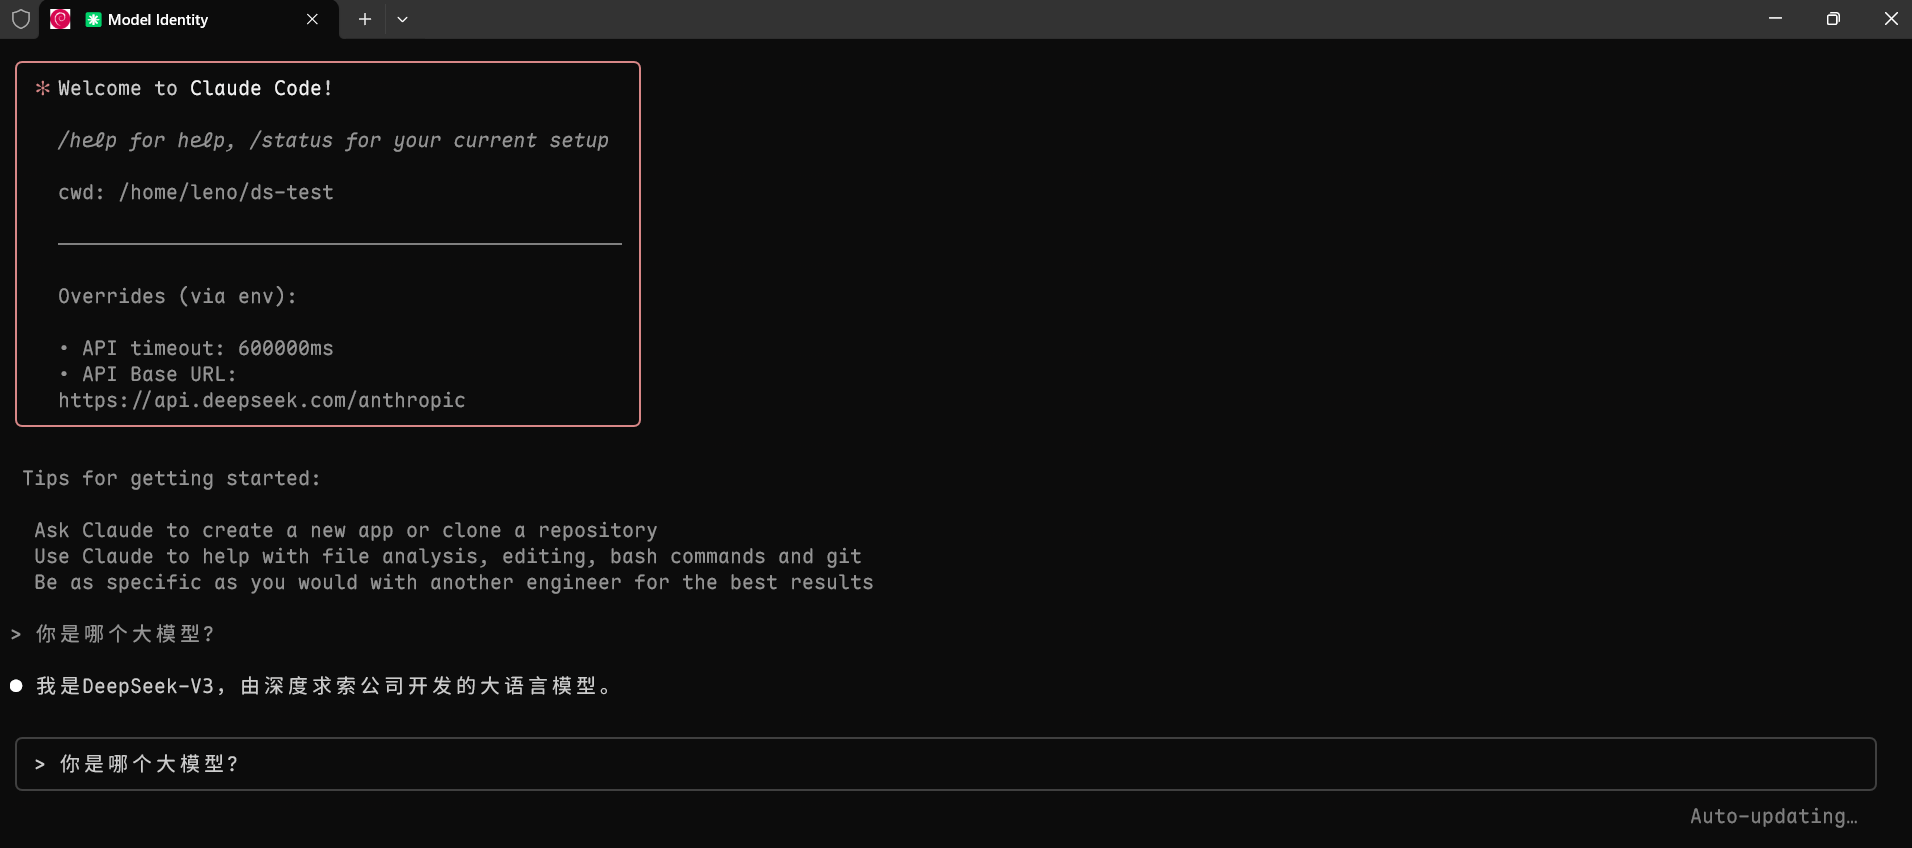Image resolution: width=1912 pixels, height=848 pixels.
Task: Maximize or restore the terminal window
Action: pyautogui.click(x=1833, y=19)
